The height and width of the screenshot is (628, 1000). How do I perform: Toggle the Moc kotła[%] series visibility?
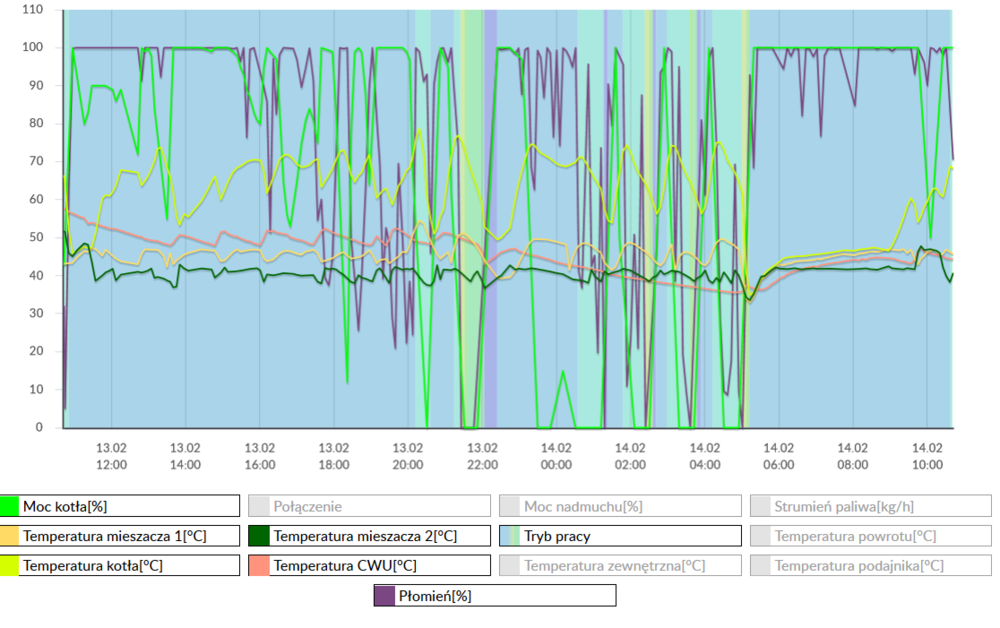[120, 505]
